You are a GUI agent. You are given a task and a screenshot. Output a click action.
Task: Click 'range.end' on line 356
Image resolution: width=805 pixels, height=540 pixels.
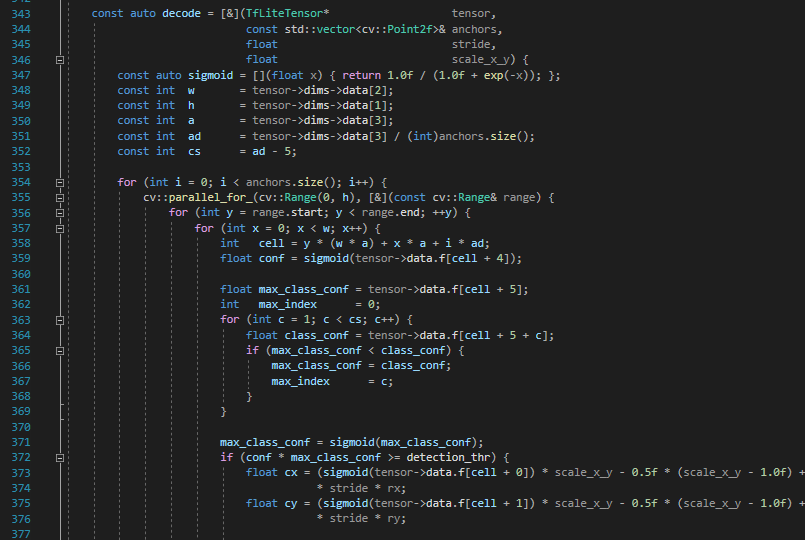tap(390, 213)
